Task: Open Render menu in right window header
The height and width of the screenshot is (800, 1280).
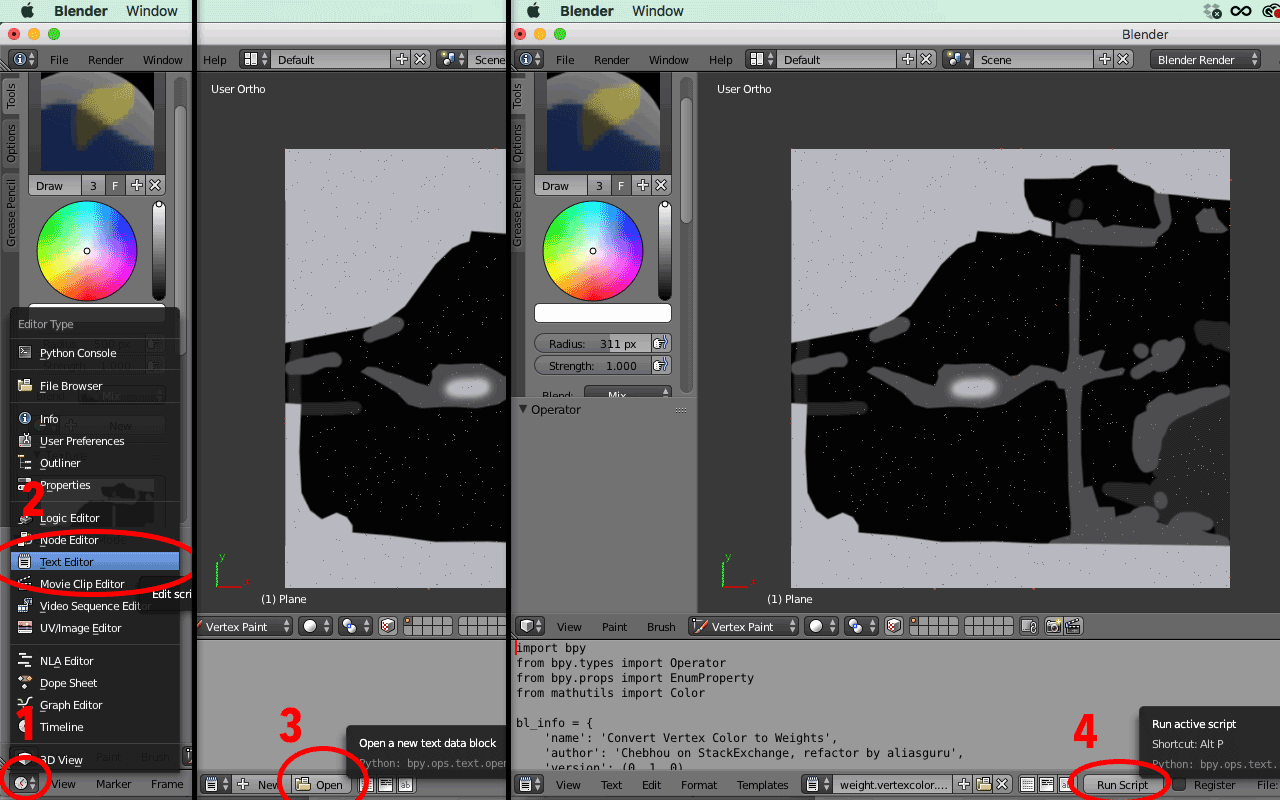Action: [612, 60]
